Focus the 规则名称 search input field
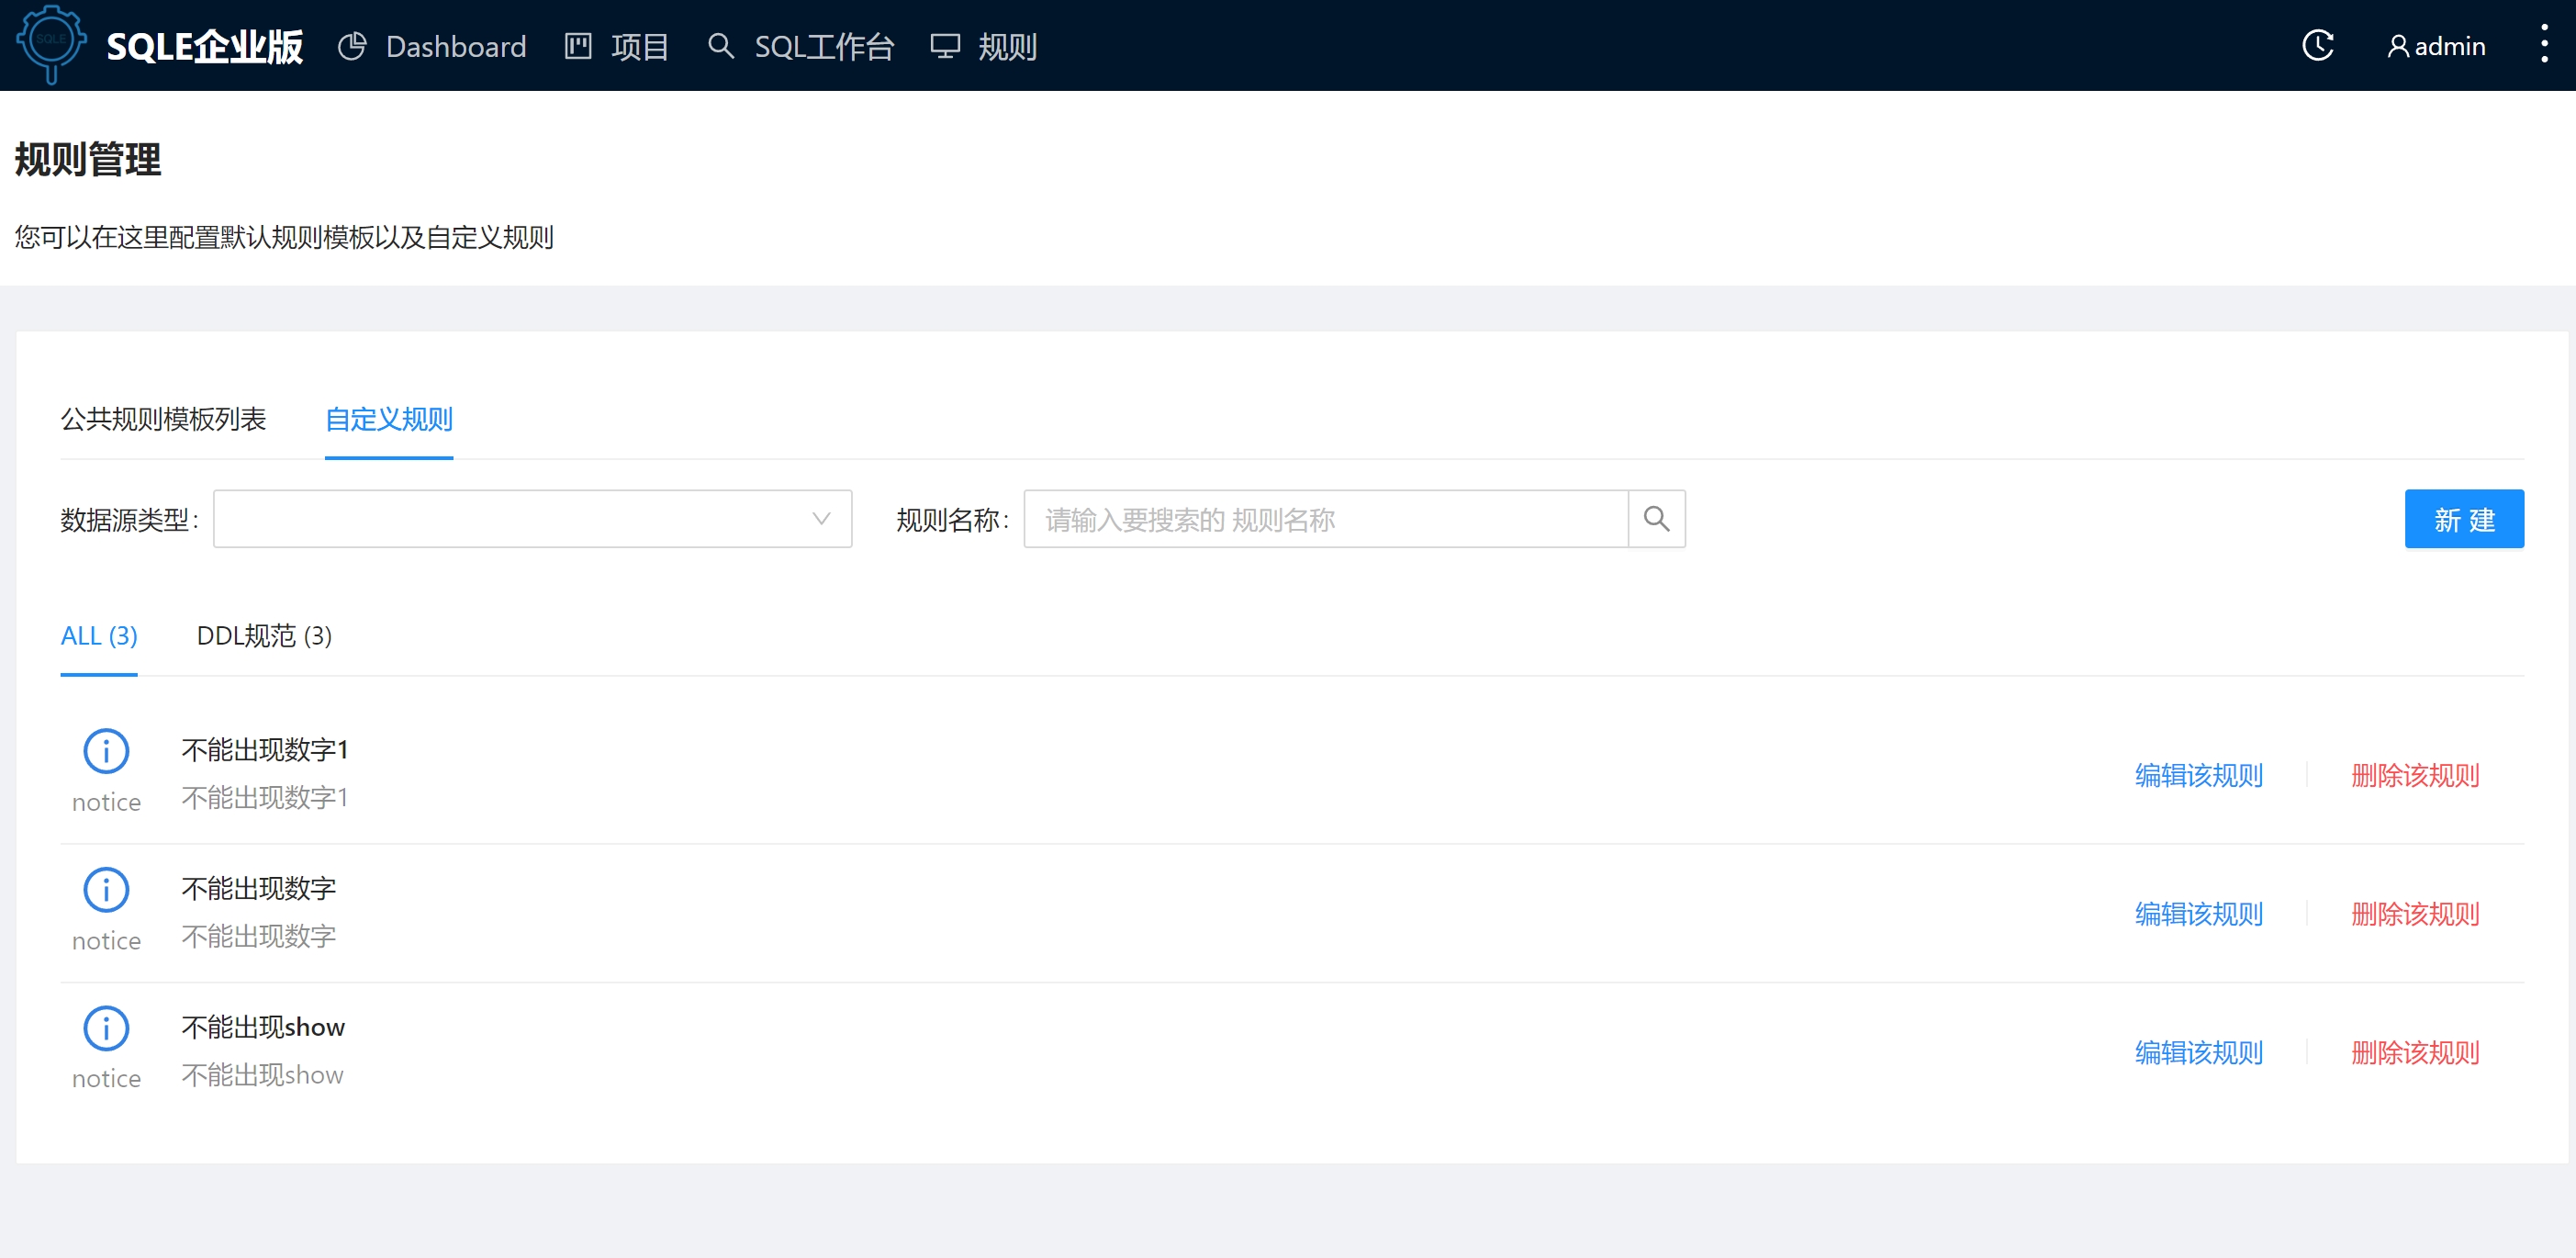Viewport: 2576px width, 1258px height. pyautogui.click(x=1326, y=519)
